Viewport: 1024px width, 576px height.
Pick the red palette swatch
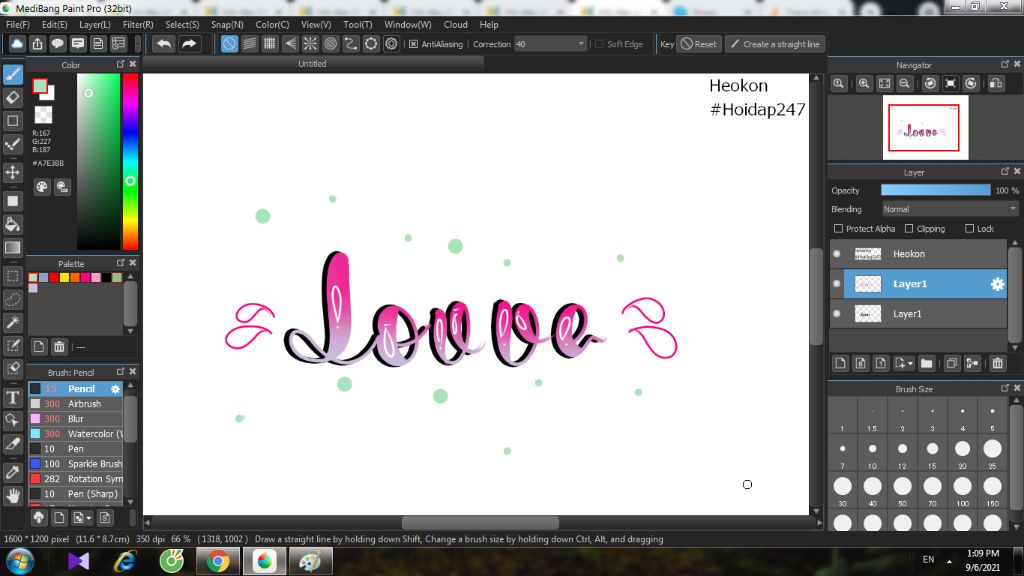point(54,278)
